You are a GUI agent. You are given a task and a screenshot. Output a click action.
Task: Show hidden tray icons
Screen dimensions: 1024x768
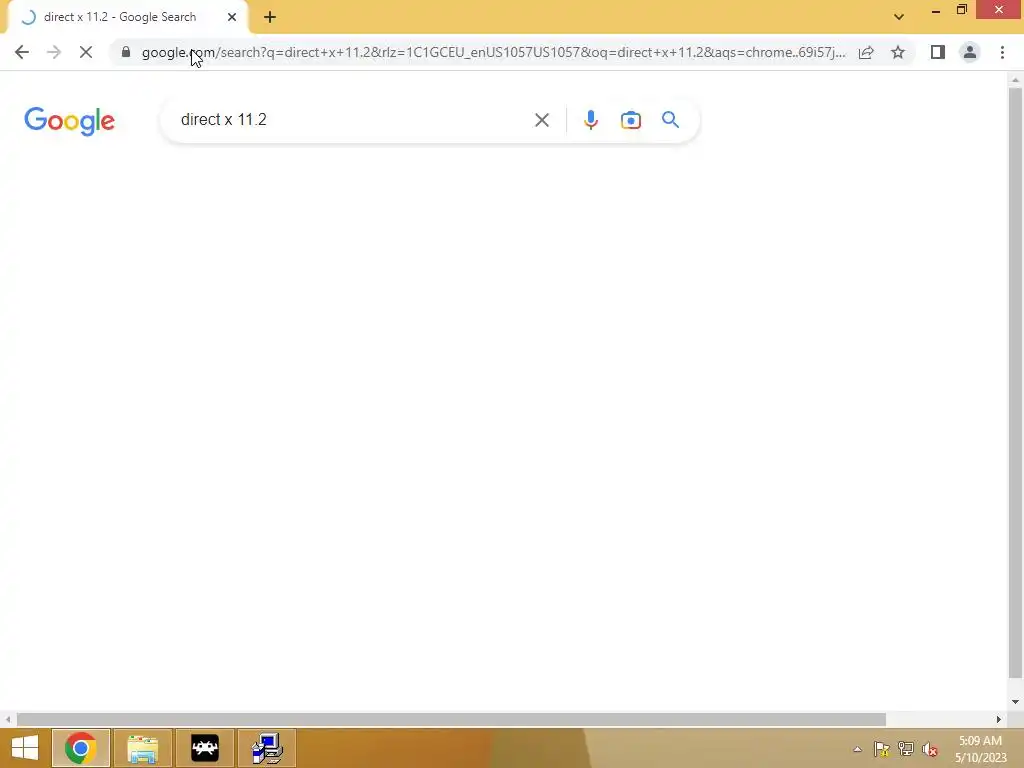[857, 749]
